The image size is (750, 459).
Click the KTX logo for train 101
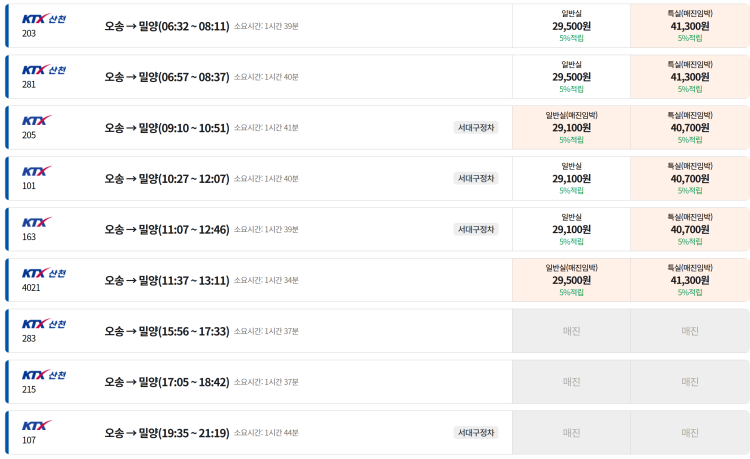click(37, 171)
